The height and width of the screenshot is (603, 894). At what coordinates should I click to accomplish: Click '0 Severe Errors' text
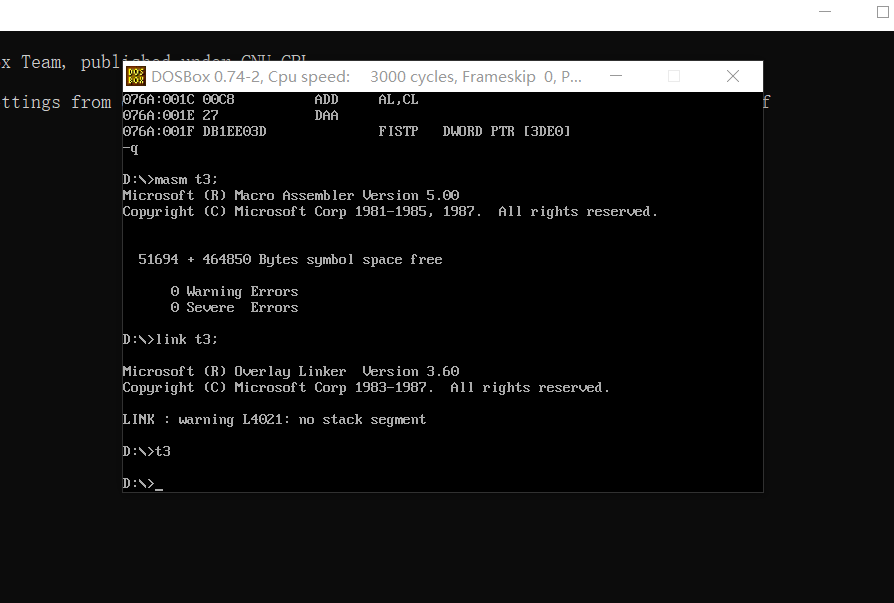[234, 307]
